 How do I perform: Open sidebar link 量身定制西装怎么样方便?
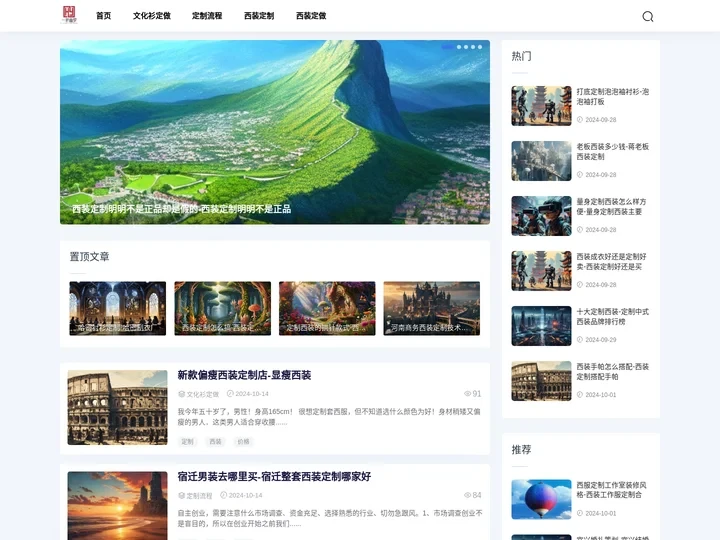tap(611, 207)
